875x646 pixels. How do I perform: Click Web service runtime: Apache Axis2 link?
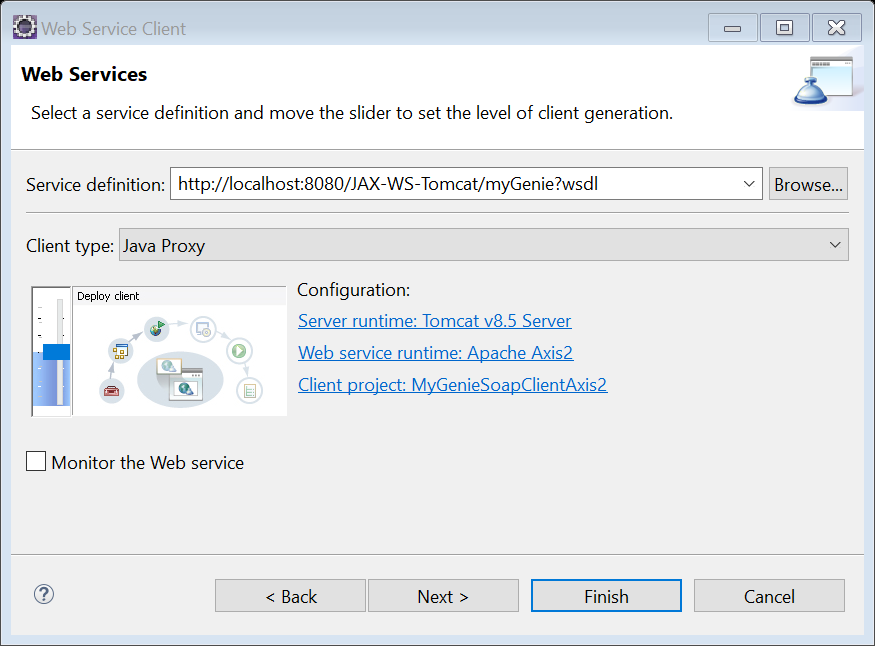coord(435,353)
